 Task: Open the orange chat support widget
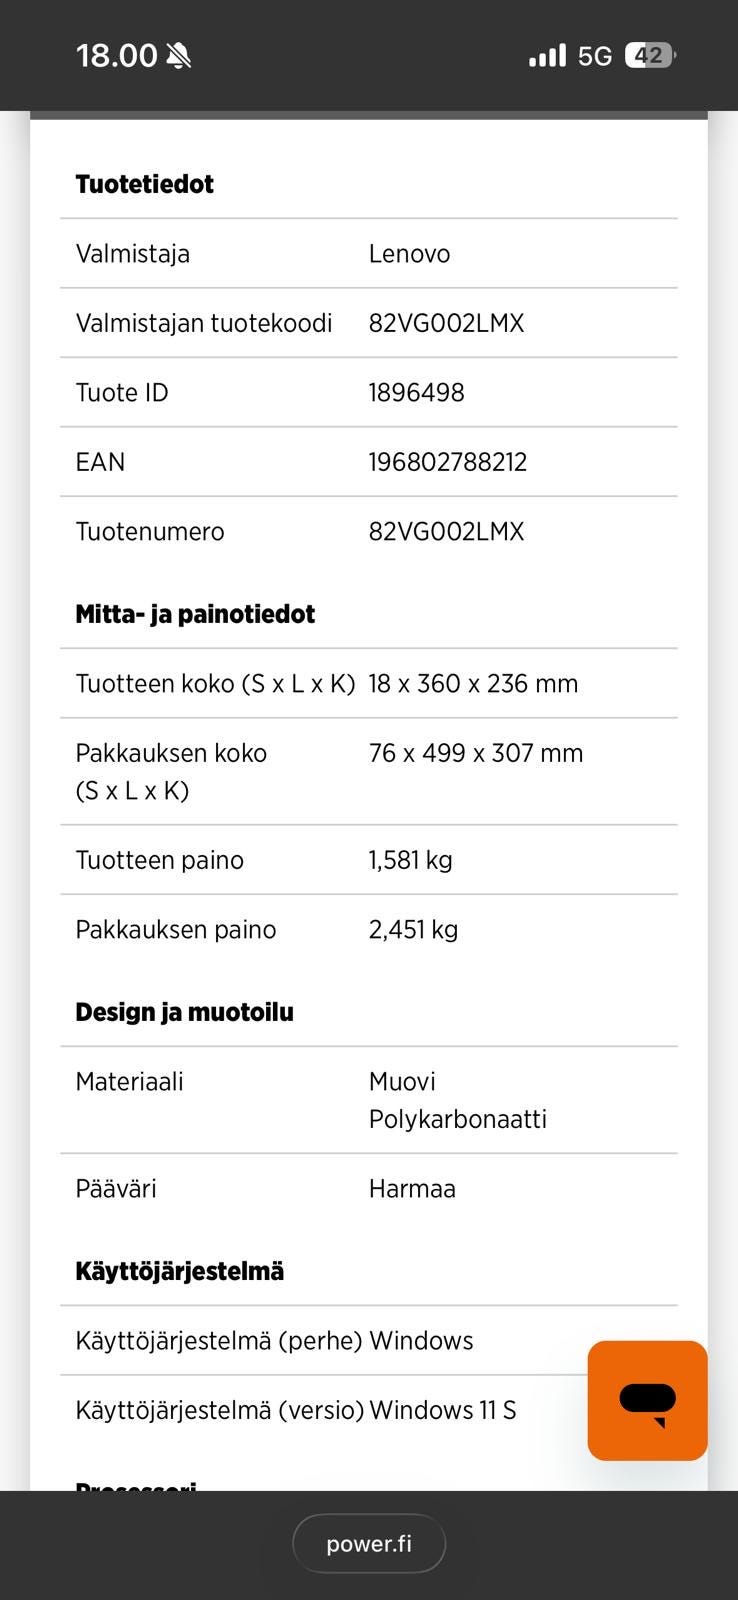[x=647, y=1400]
